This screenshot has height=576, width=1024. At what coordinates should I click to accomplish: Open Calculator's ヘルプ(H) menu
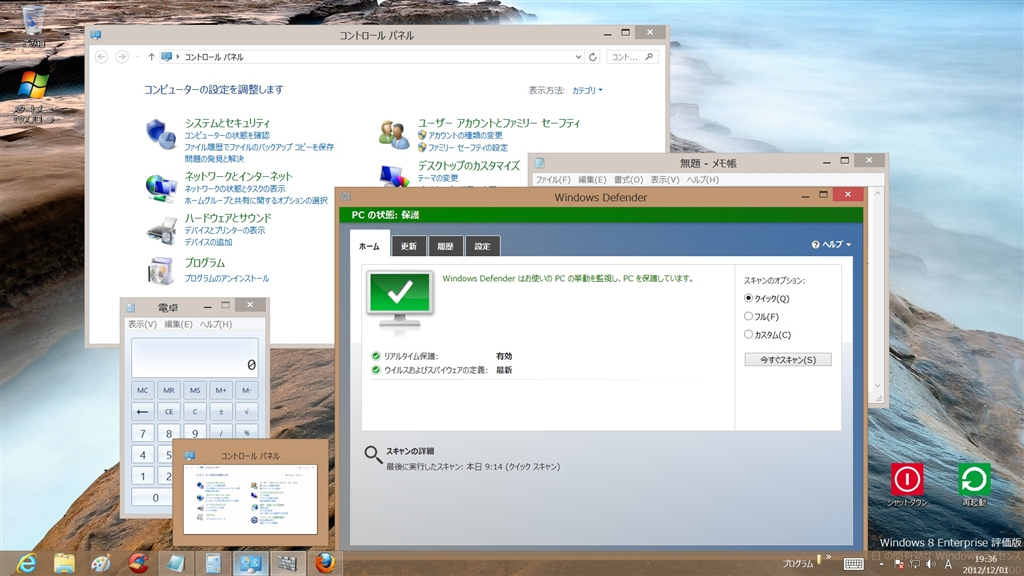click(216, 324)
